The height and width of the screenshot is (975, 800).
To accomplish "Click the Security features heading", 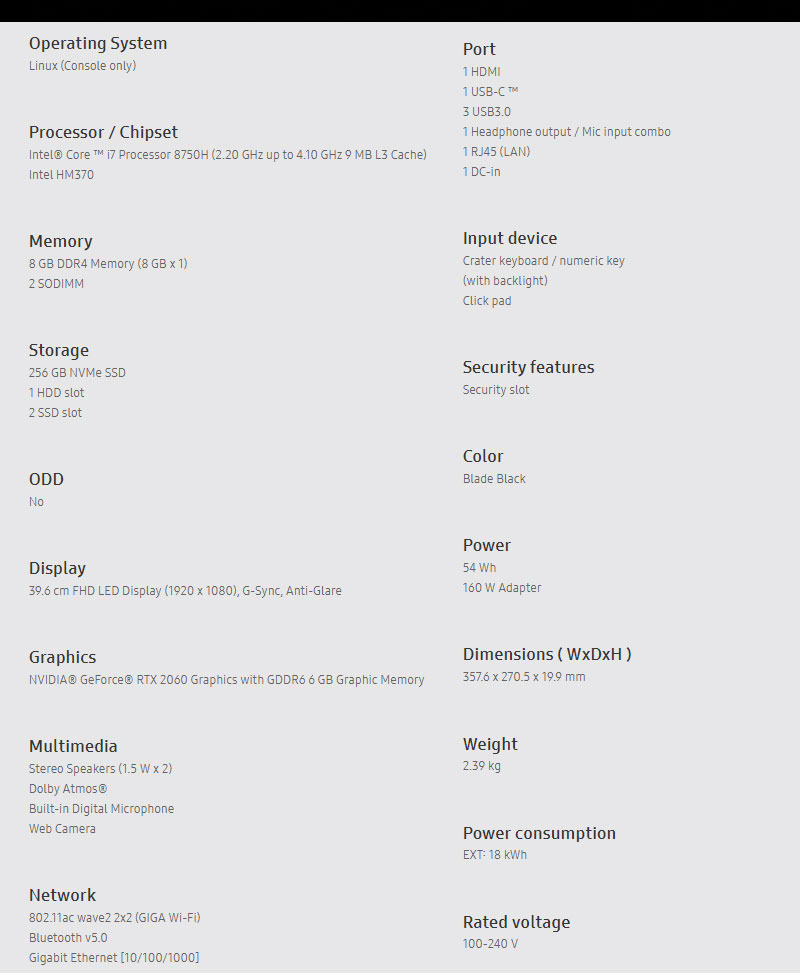I will (x=528, y=367).
